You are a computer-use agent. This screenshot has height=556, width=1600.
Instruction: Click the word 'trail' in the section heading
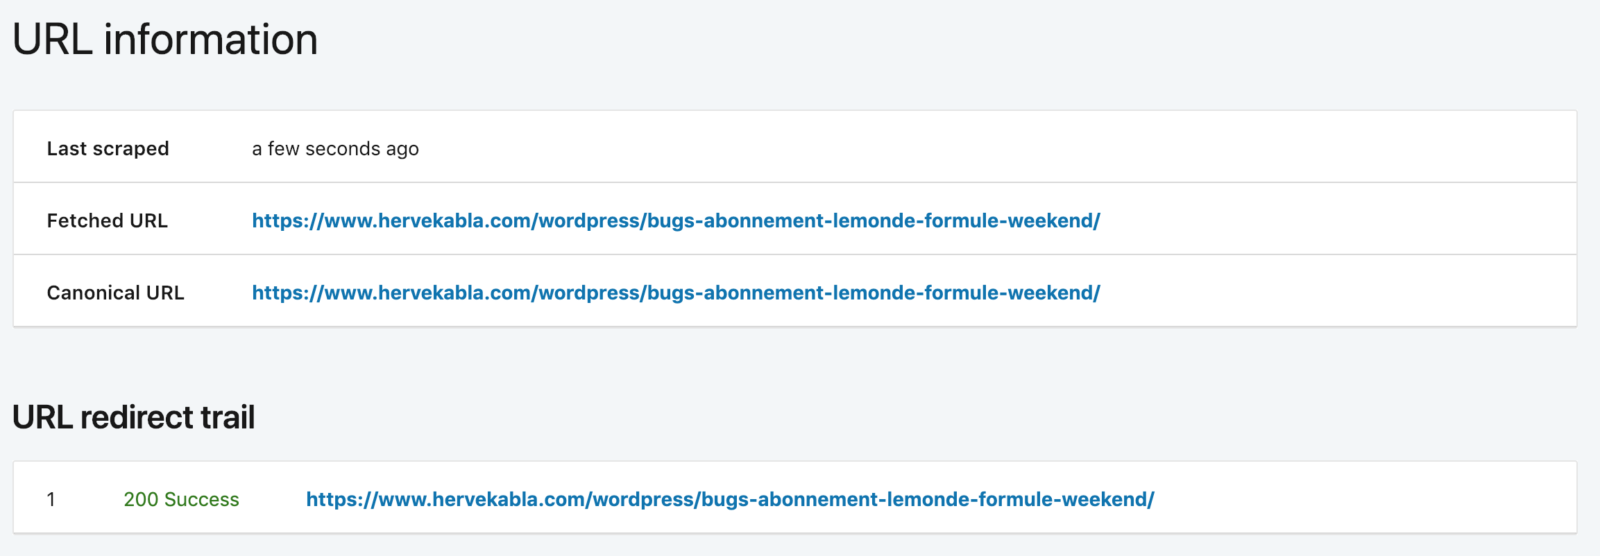tap(228, 417)
